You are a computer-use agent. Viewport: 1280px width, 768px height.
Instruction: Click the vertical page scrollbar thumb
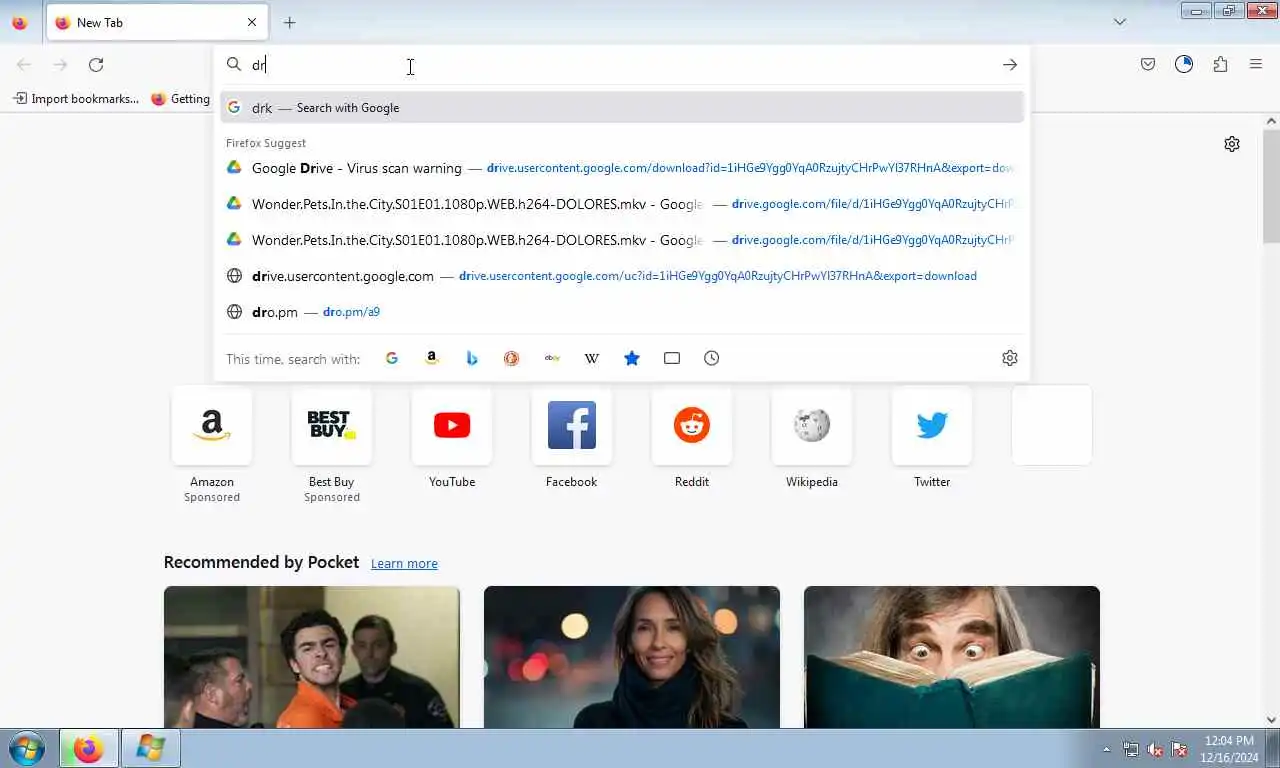(x=1271, y=186)
